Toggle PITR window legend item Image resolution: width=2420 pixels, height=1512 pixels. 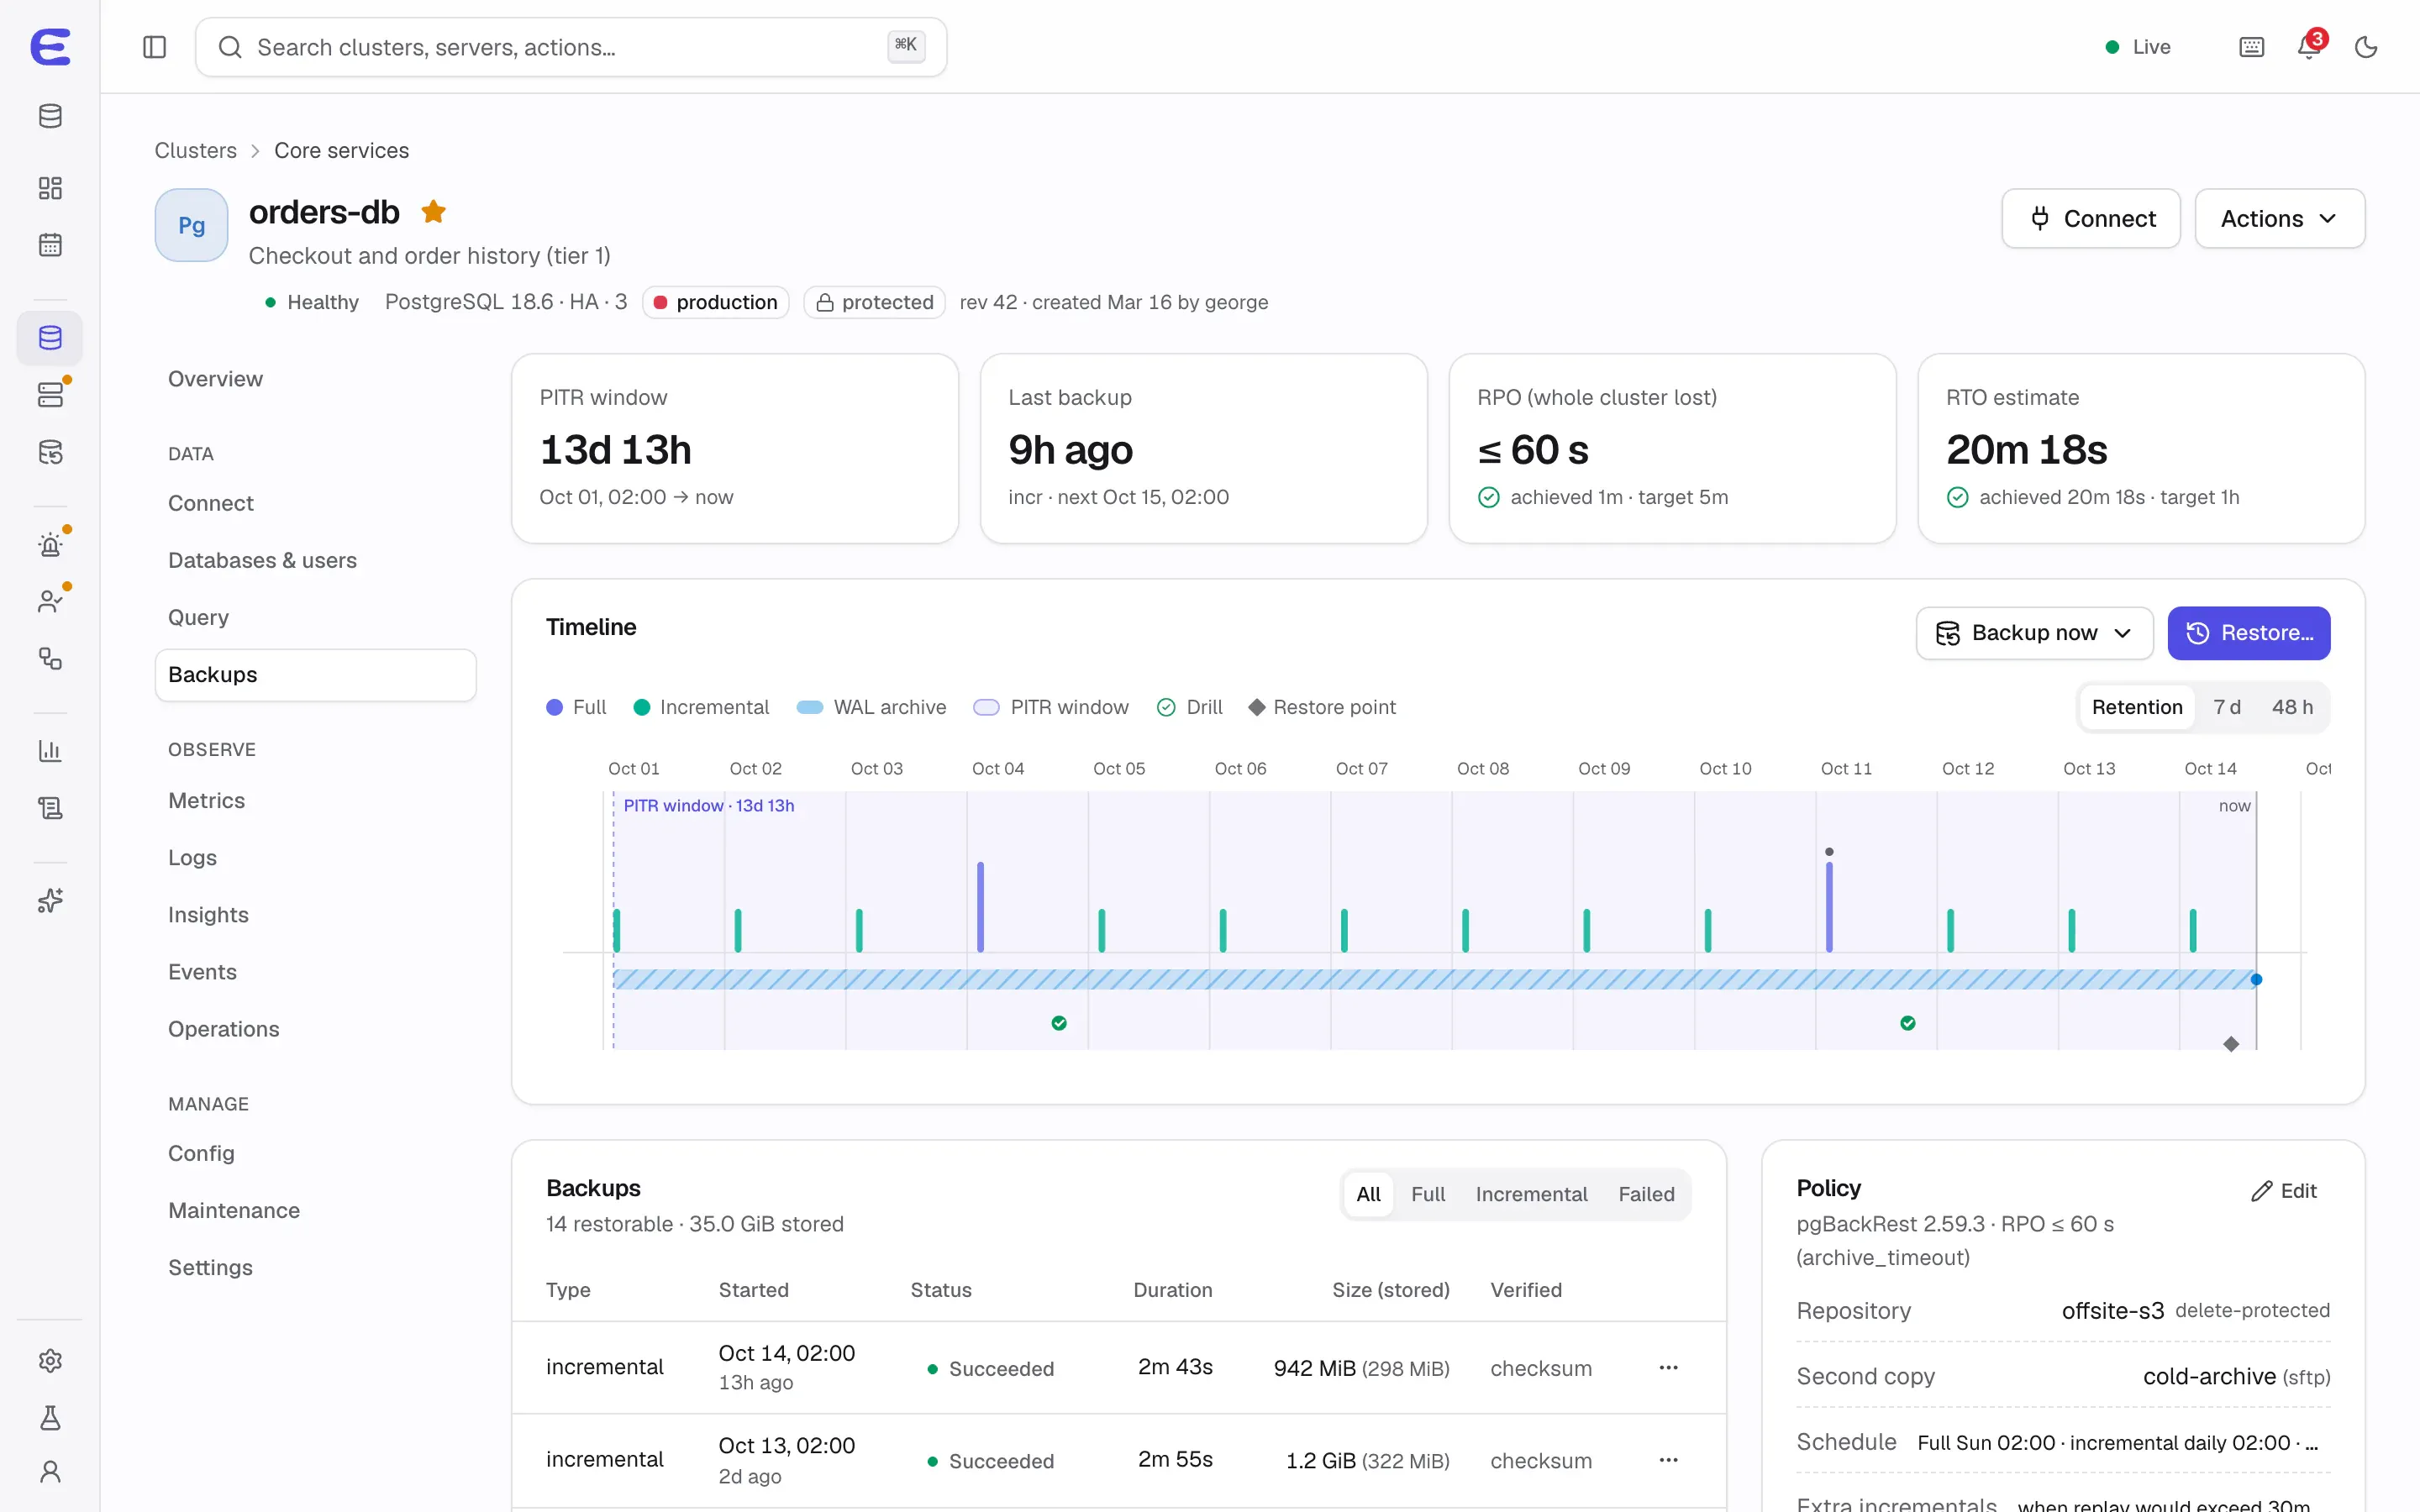(1051, 707)
